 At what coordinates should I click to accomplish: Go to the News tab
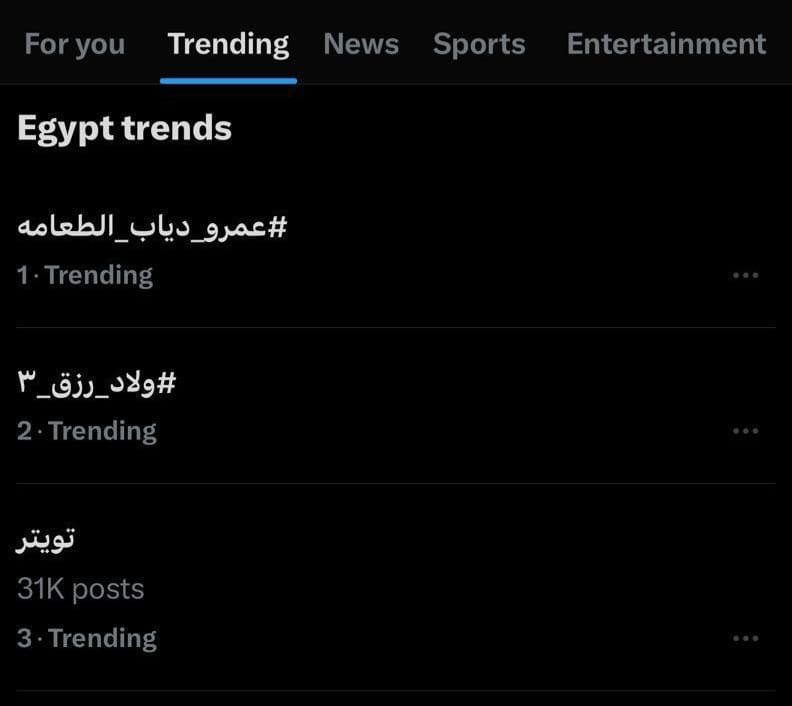click(x=361, y=44)
